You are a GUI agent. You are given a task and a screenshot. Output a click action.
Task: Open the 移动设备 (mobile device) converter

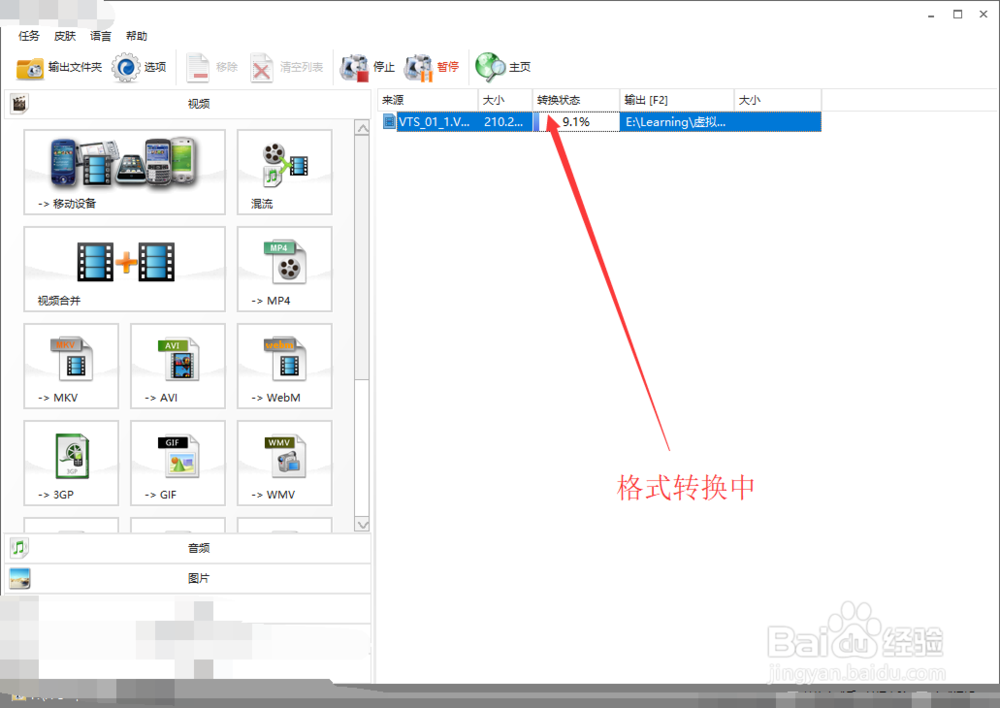pos(124,172)
